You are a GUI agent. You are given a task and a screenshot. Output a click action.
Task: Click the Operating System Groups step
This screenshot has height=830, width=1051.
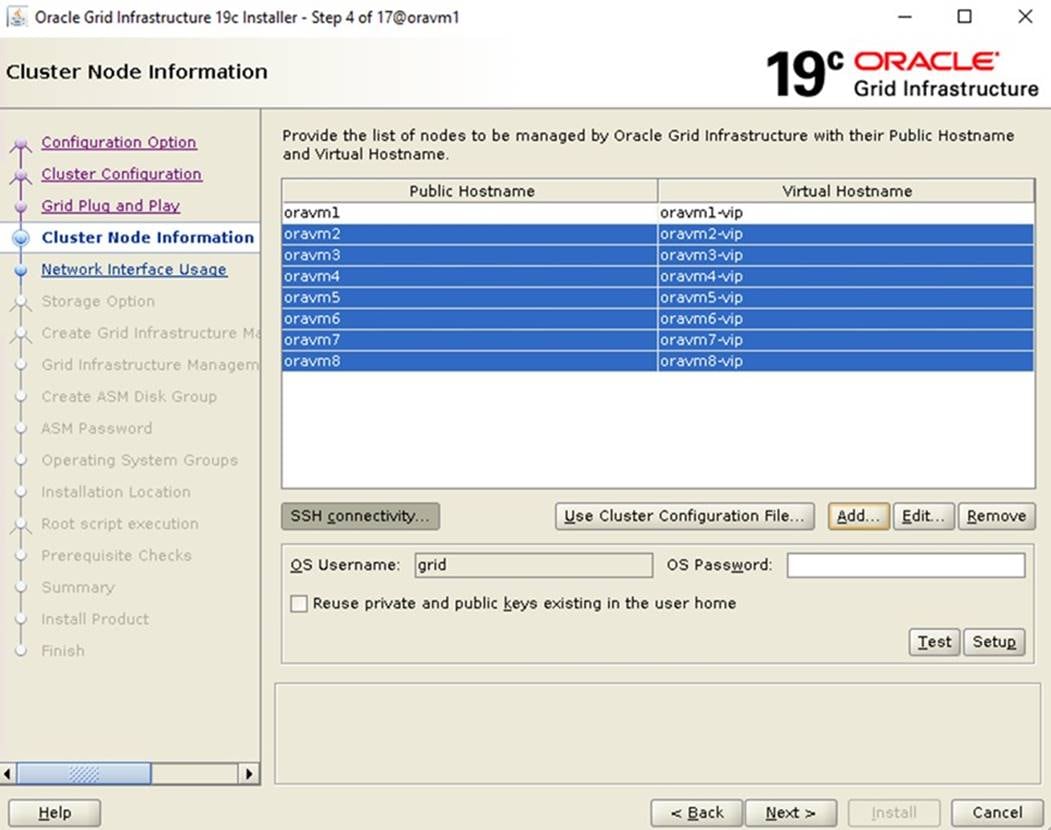(139, 460)
